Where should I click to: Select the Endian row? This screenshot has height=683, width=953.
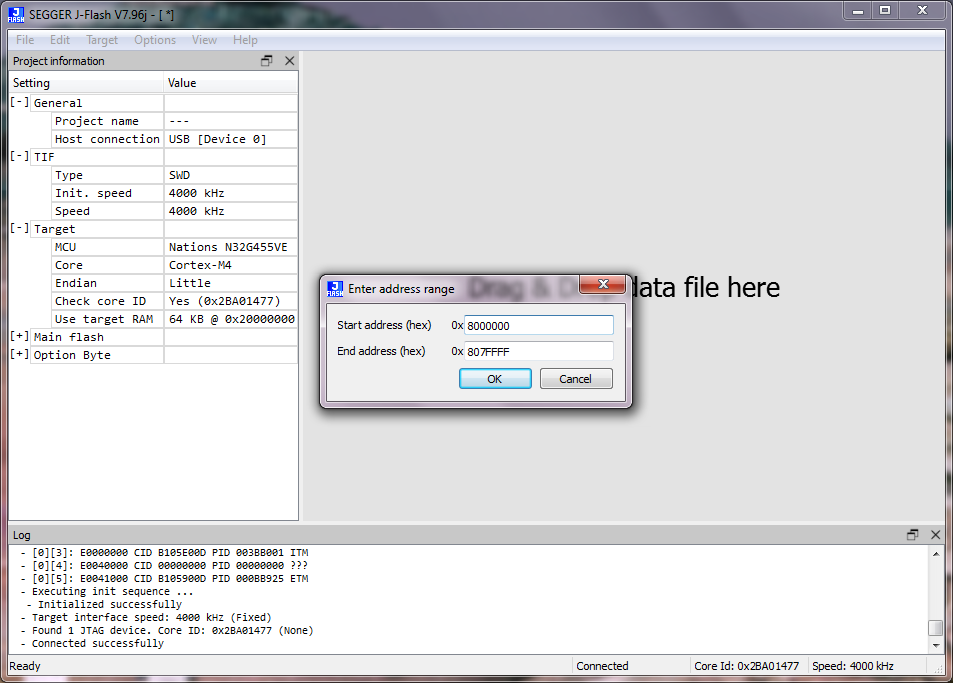point(174,283)
